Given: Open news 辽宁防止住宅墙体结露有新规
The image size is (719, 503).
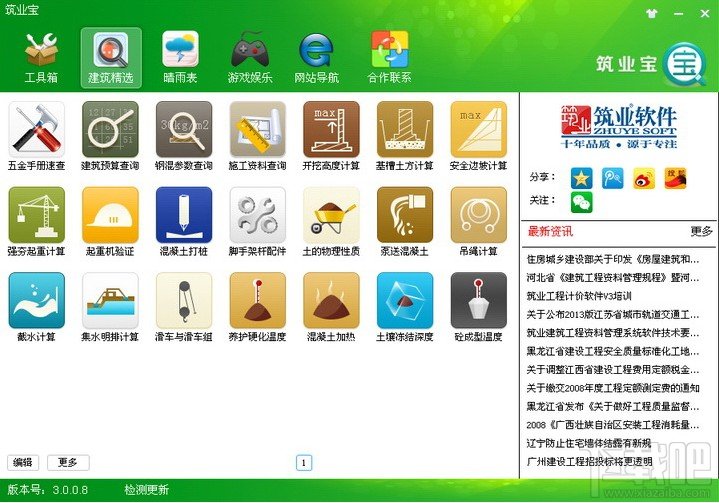Looking at the screenshot, I should tap(589, 443).
